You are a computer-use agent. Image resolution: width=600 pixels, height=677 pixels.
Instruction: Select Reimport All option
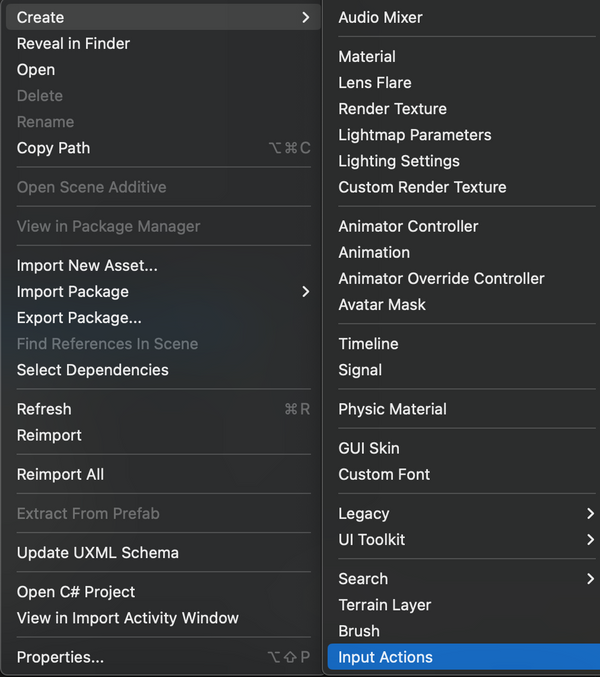tap(60, 475)
